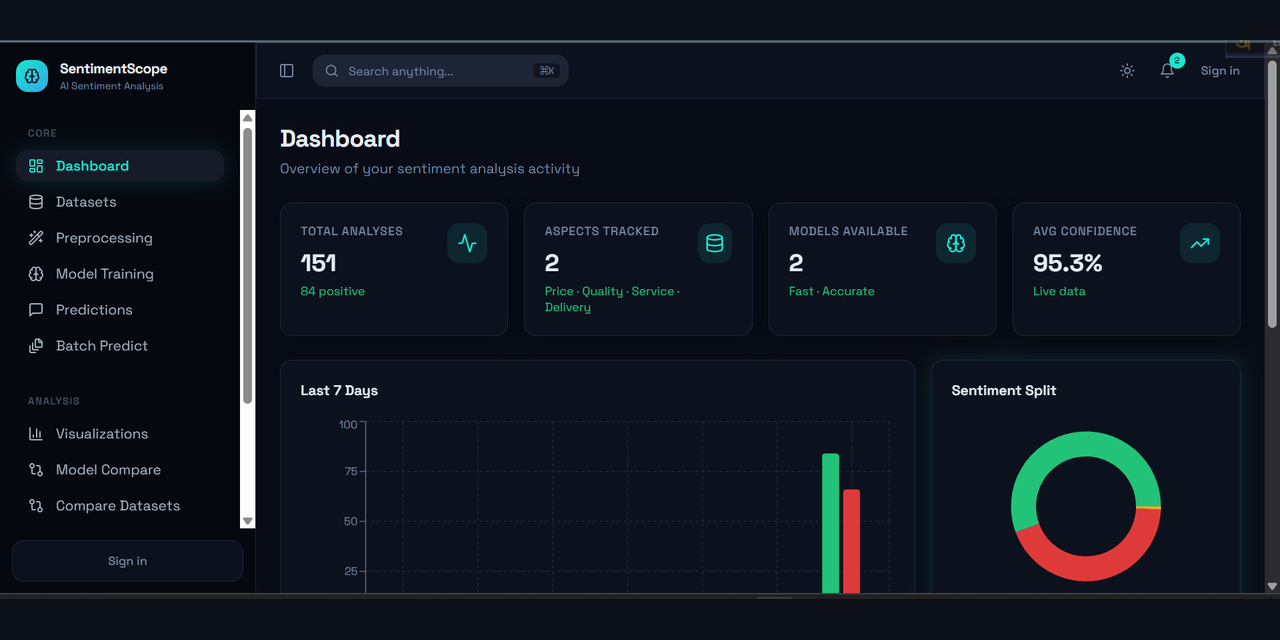
Task: Click the sidebar scrollbar up arrow
Action: pyautogui.click(x=248, y=118)
